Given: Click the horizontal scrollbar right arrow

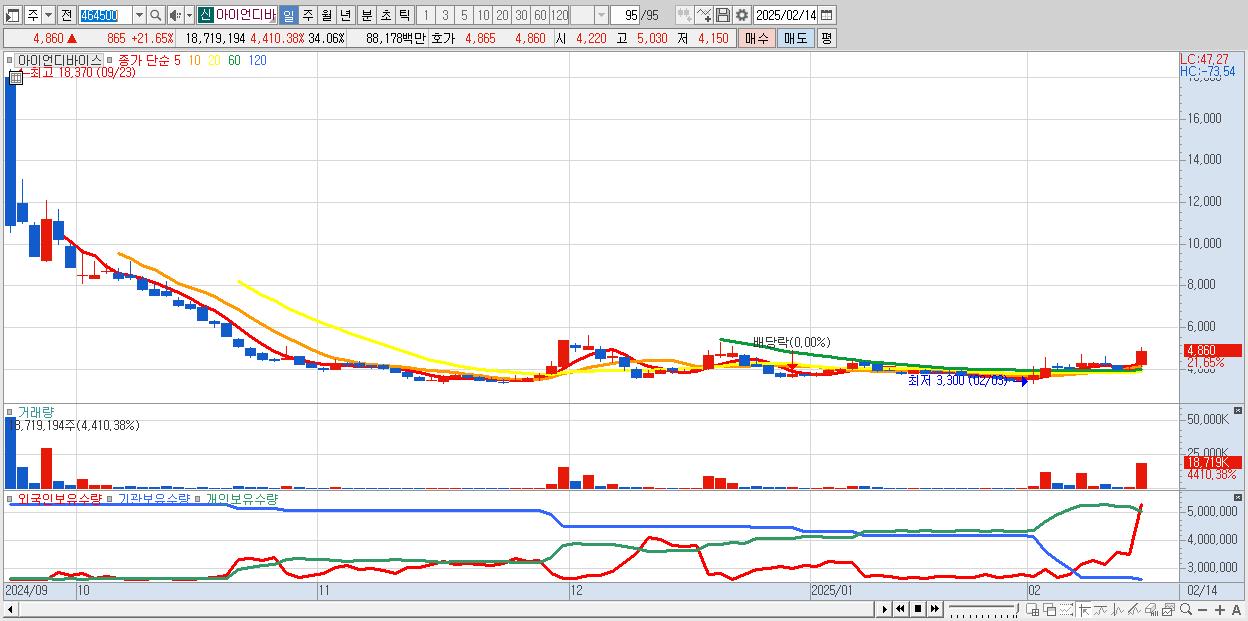Looking at the screenshot, I should [x=882, y=609].
